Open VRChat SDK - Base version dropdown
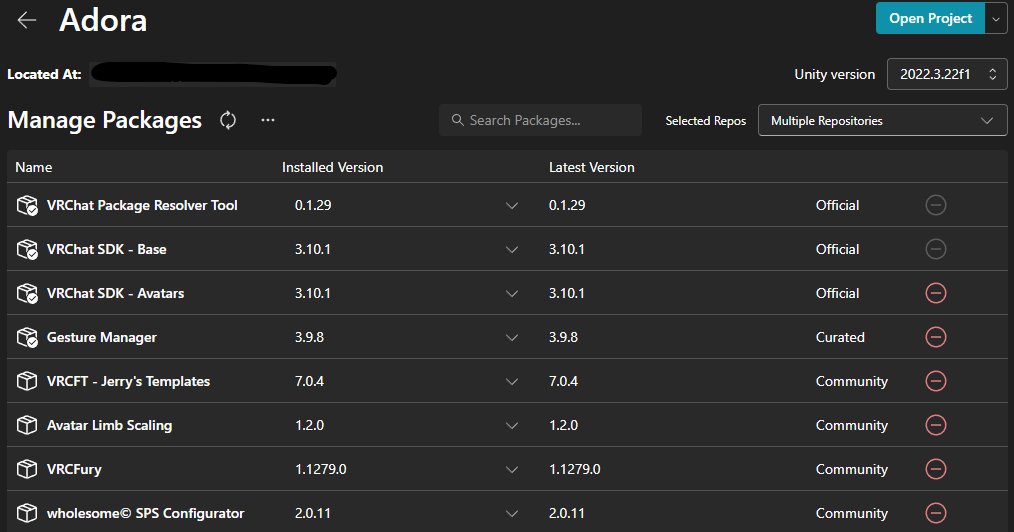This screenshot has height=532, width=1014. pos(512,249)
